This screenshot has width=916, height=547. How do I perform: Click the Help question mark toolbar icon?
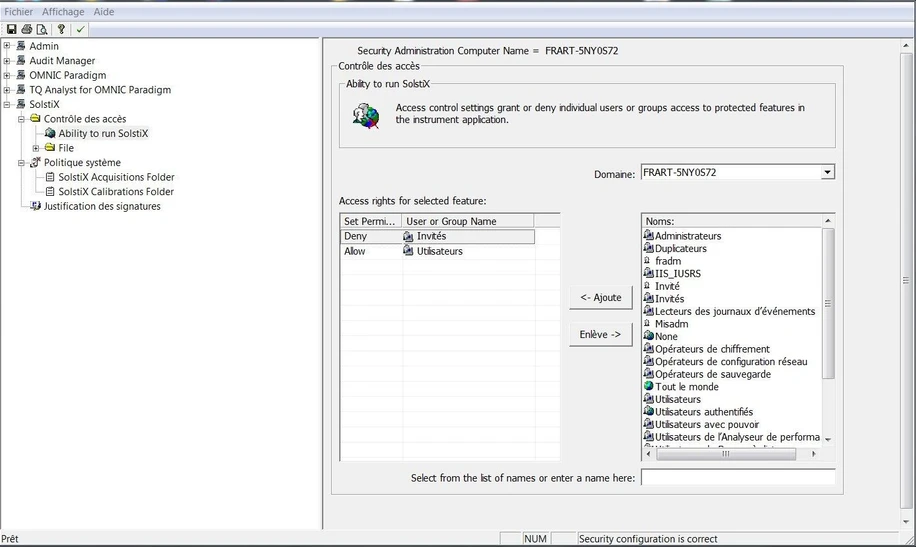click(x=61, y=29)
